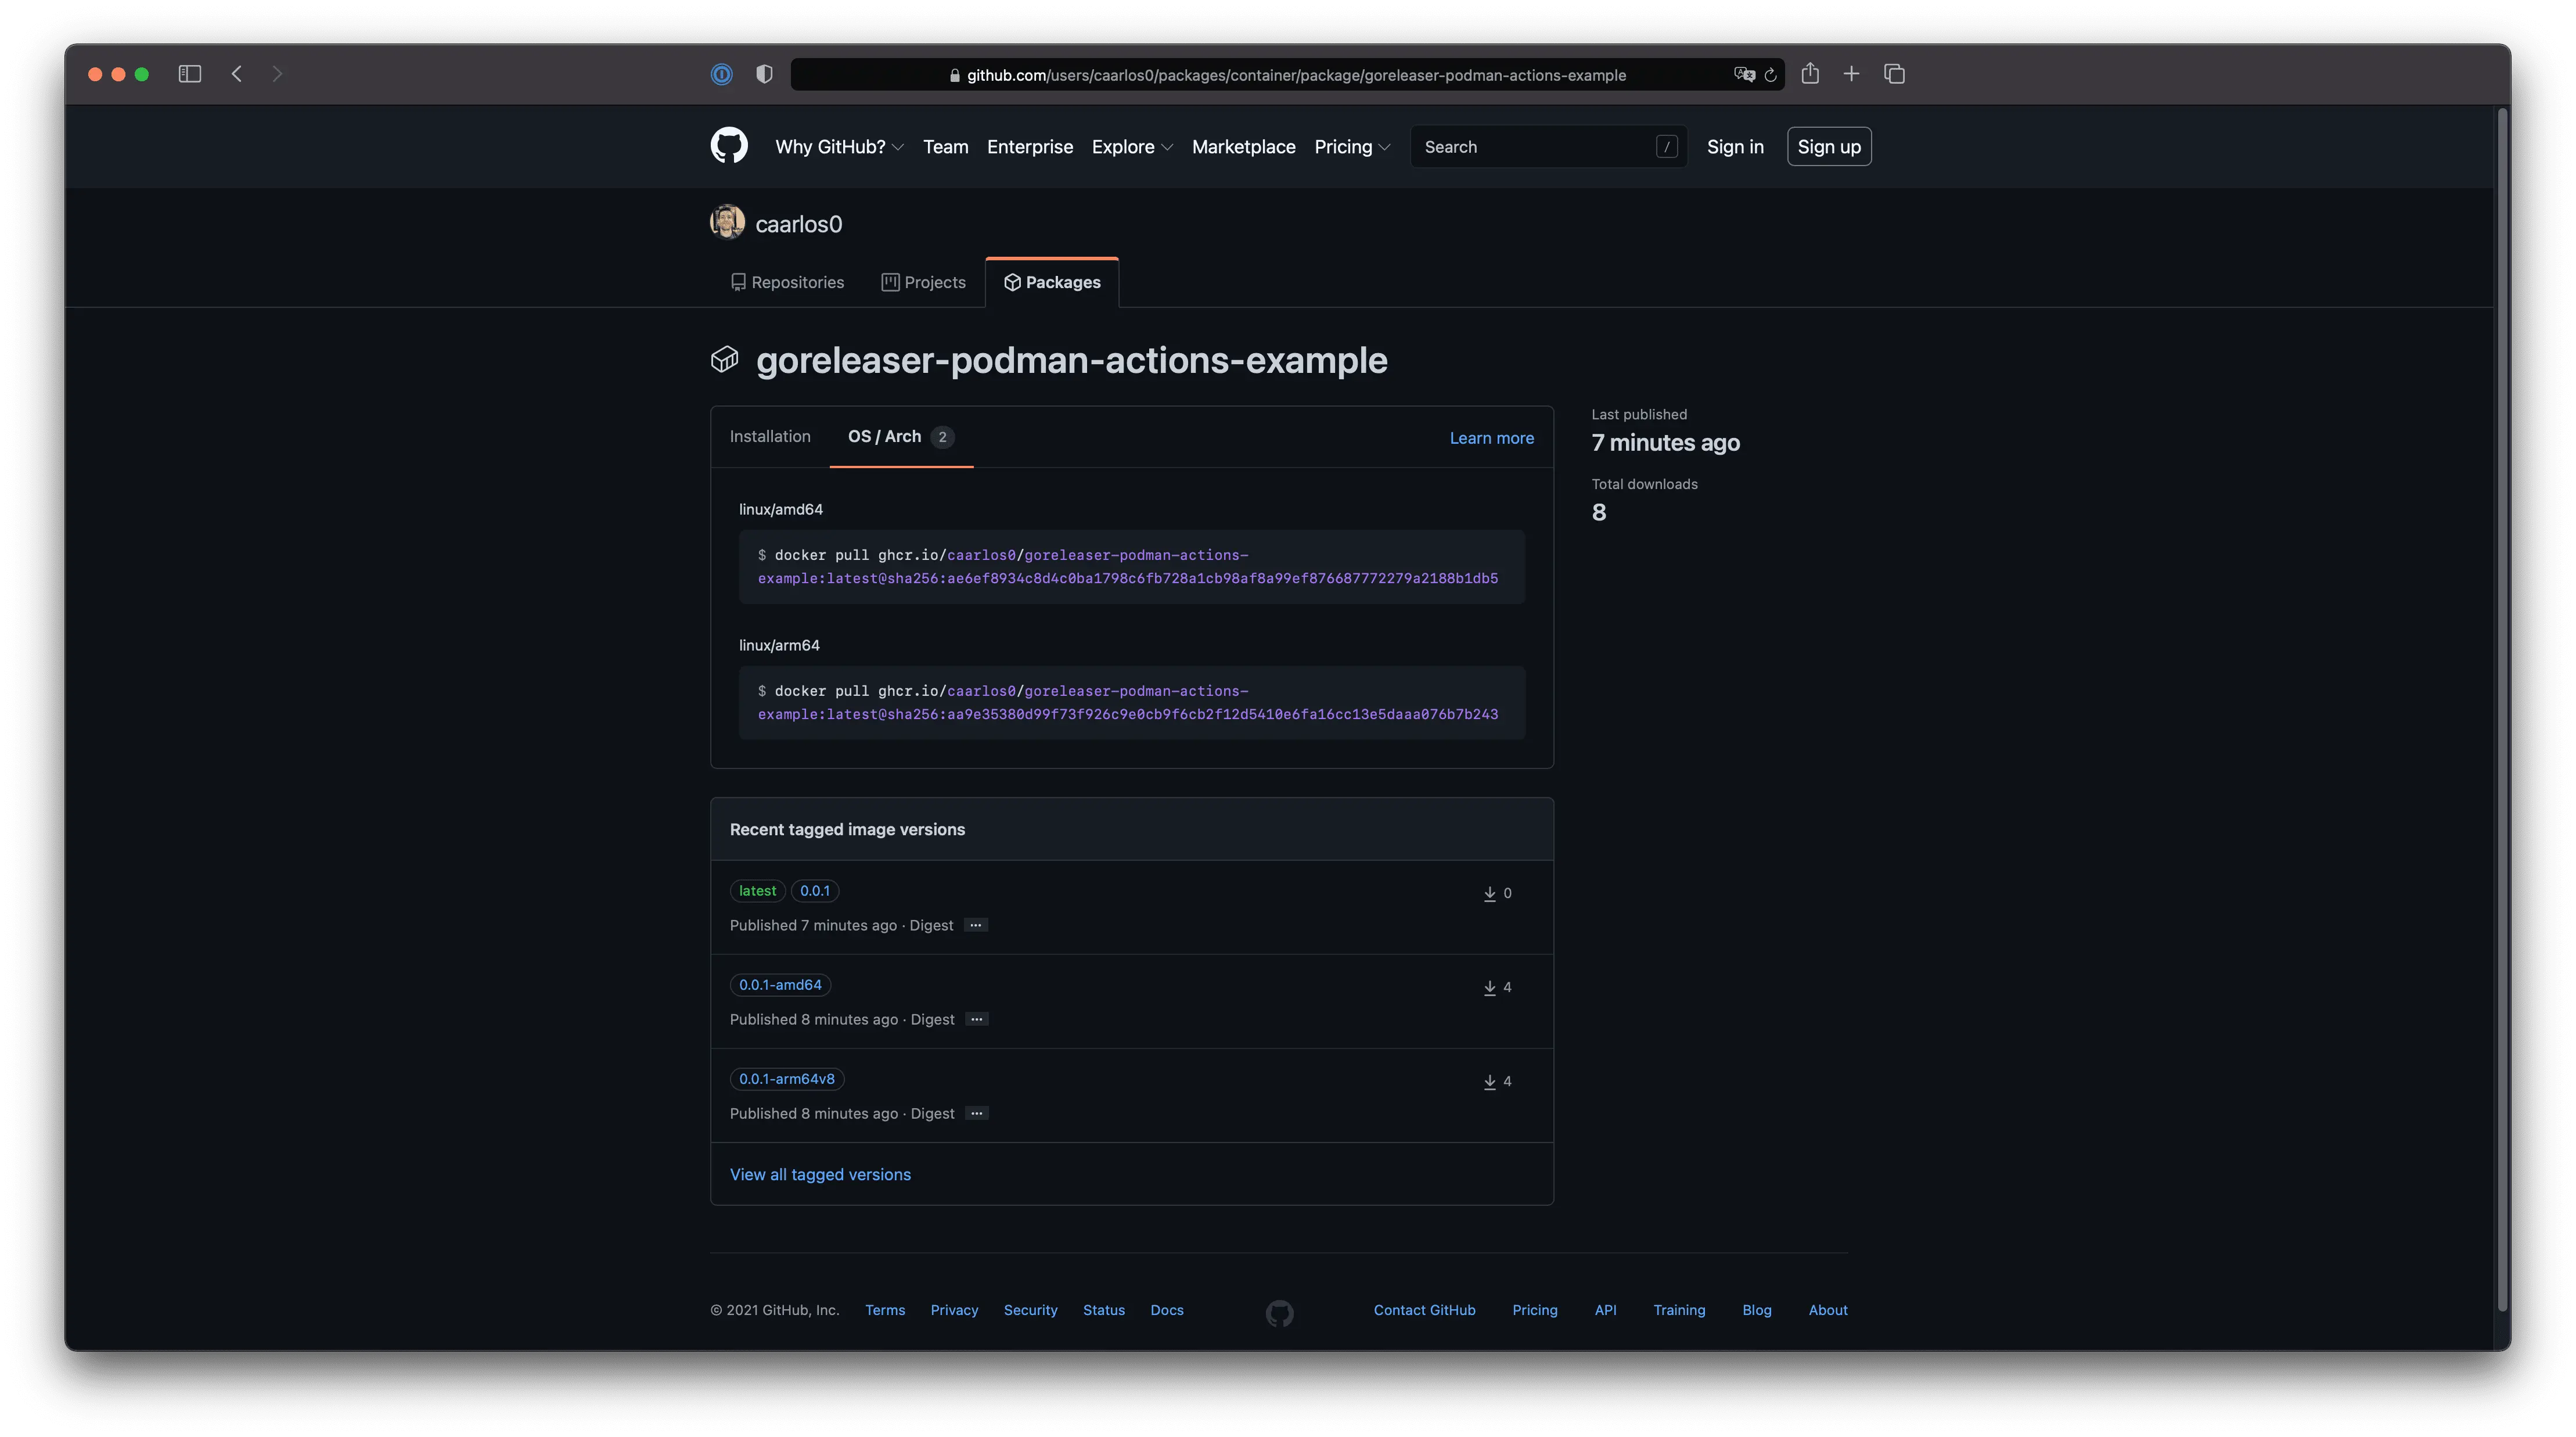Click the '7 minutes ago' last published value
2576x1437 pixels.
coord(1665,442)
